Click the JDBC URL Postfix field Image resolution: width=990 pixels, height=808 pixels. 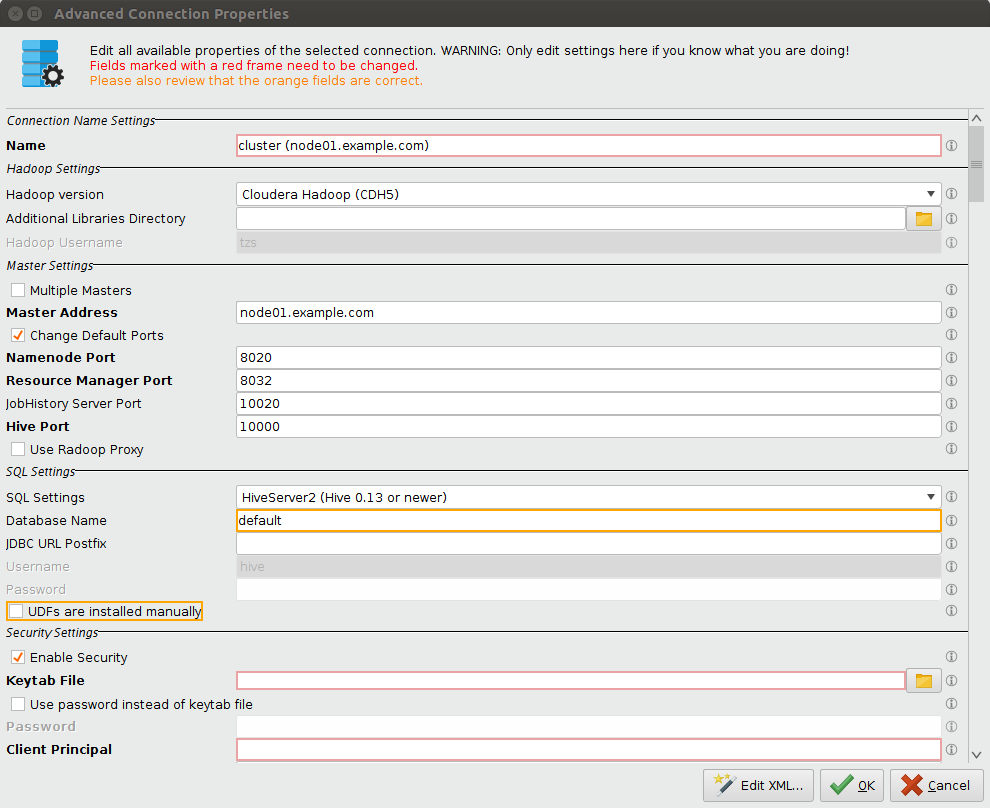(588, 544)
